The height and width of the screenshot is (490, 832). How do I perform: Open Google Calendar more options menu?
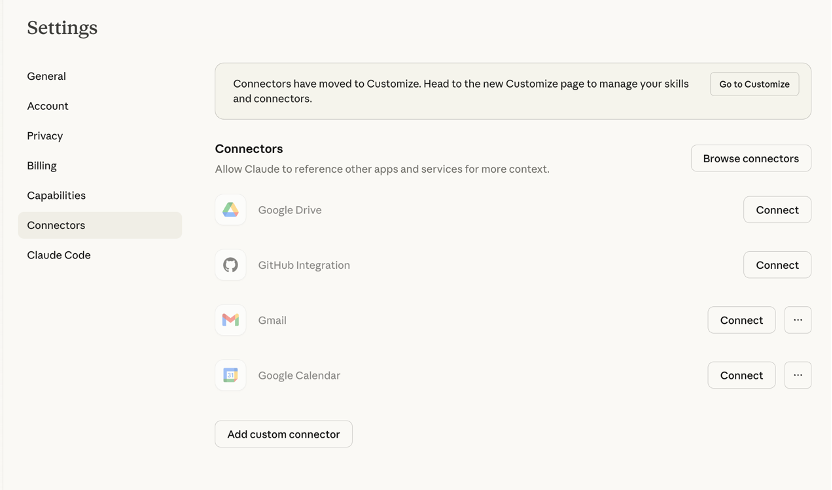point(797,375)
